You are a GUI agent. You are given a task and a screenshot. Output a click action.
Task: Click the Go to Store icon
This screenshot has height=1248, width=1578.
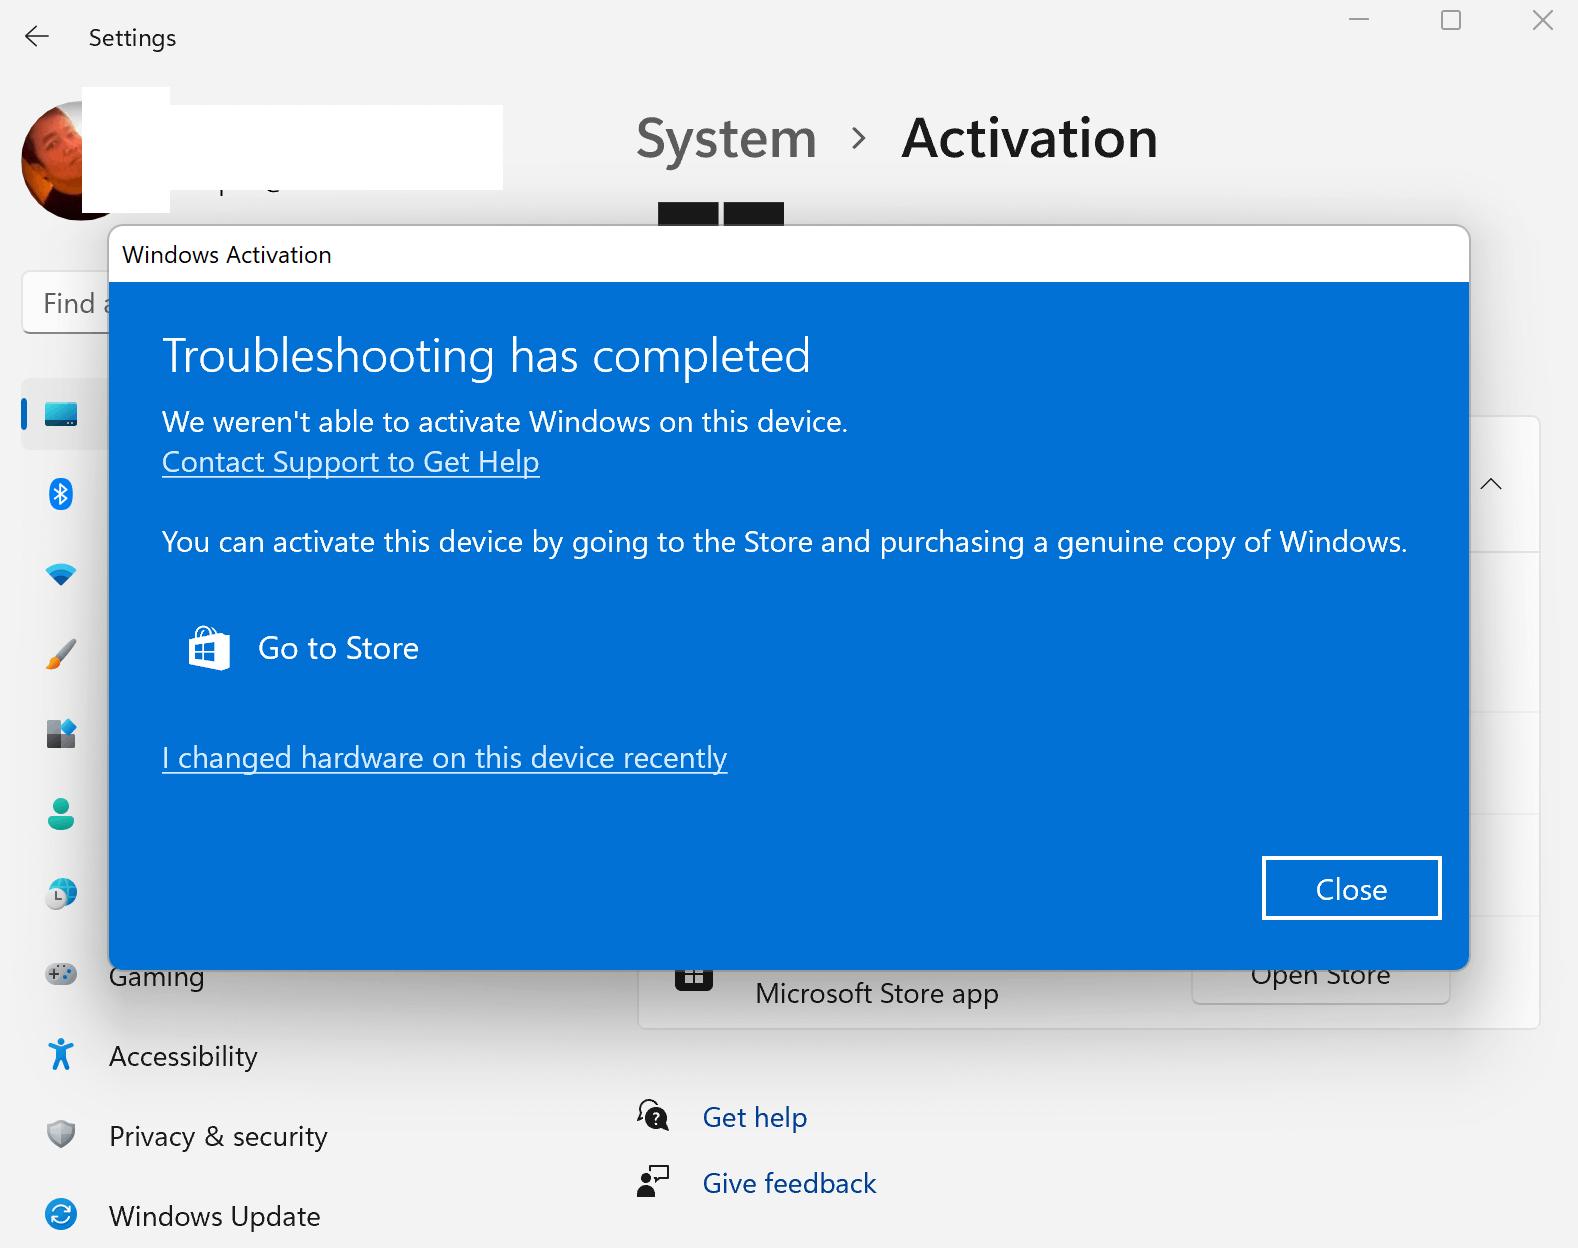209,648
